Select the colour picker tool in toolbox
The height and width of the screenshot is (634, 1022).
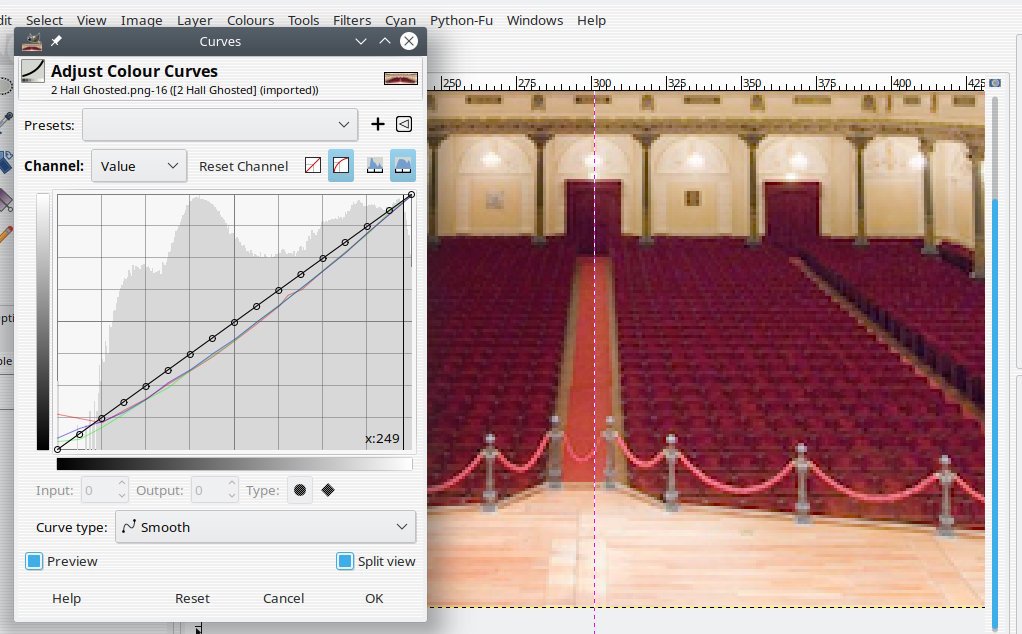(x=5, y=121)
